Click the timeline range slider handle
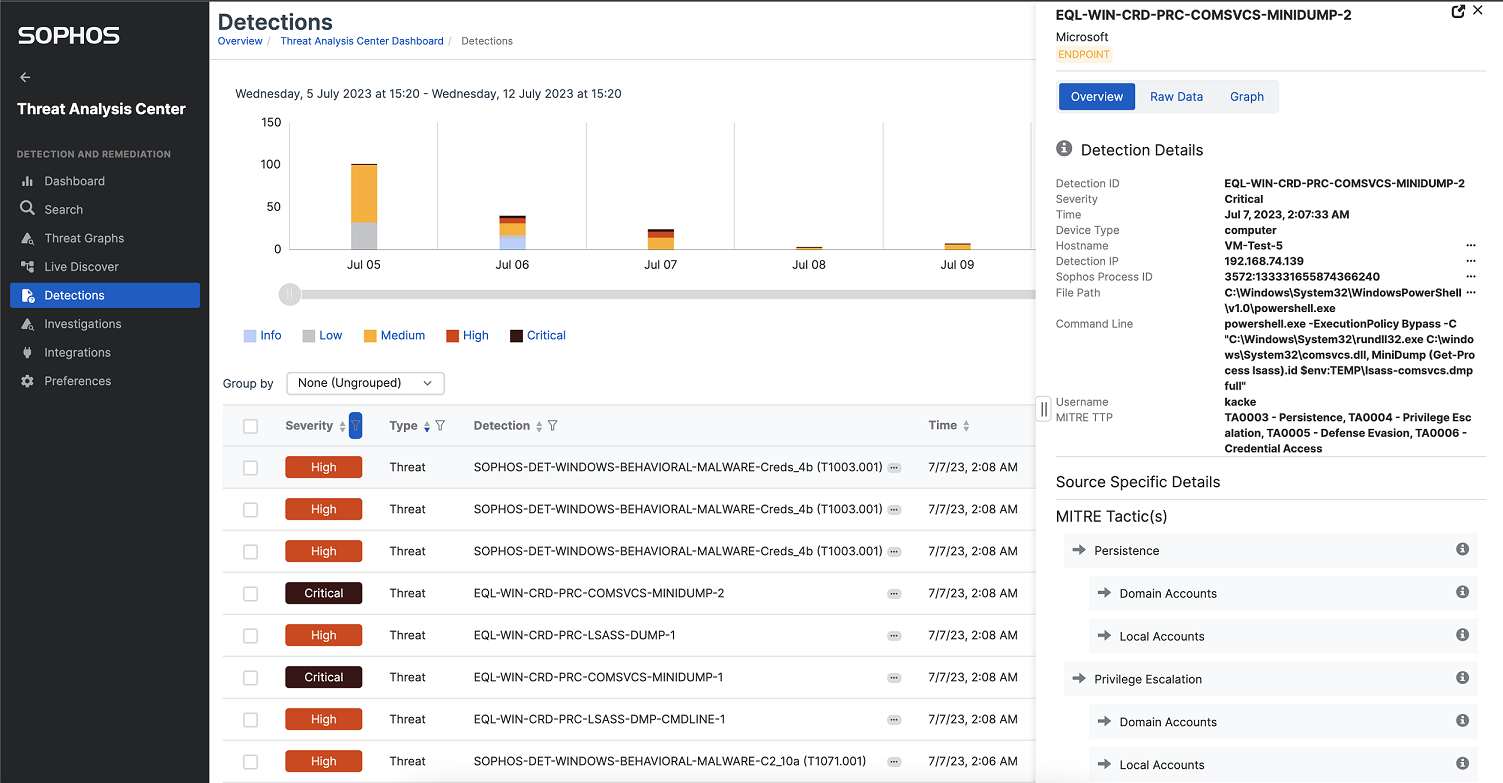This screenshot has width=1503, height=783. click(289, 294)
